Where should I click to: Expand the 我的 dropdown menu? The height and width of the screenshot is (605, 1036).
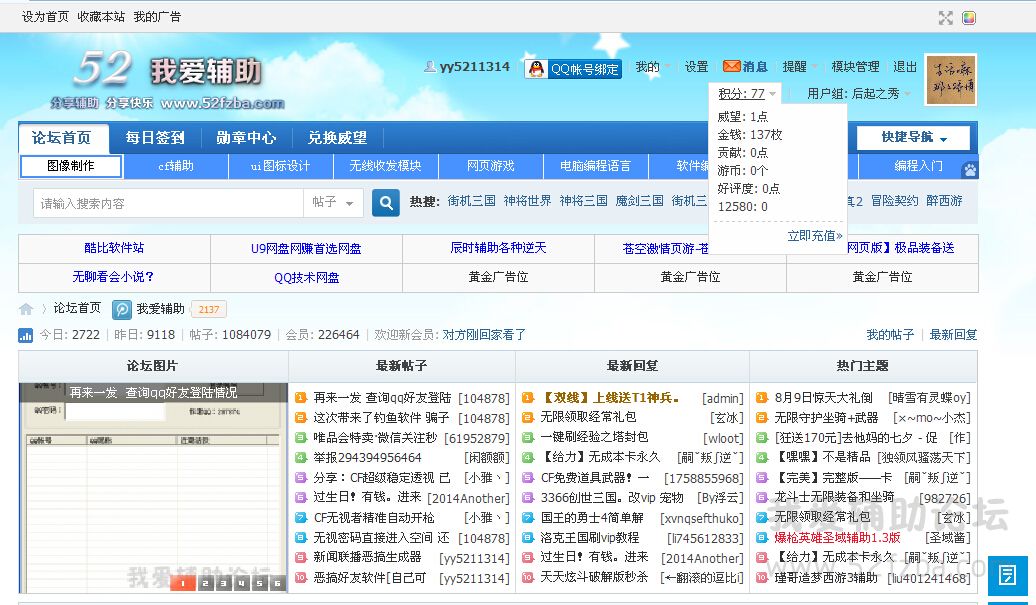(653, 67)
